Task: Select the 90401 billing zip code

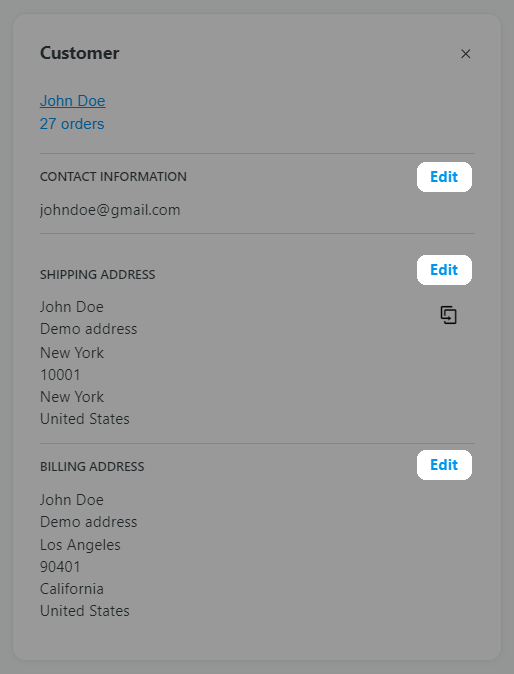Action: [x=60, y=567]
